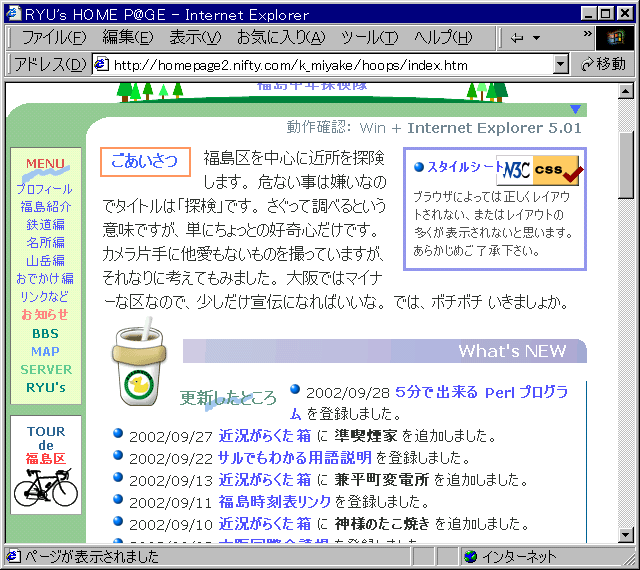Expand the Back button history arrow

click(x=536, y=38)
